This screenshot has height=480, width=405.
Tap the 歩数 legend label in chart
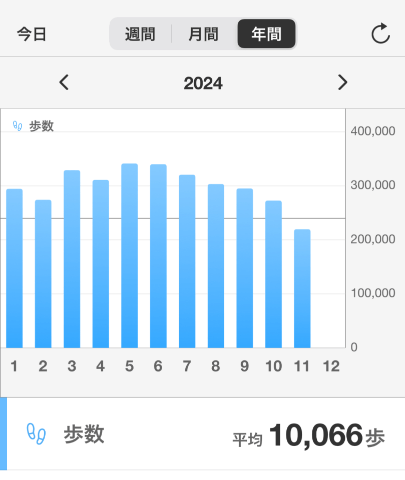[x=41, y=126]
